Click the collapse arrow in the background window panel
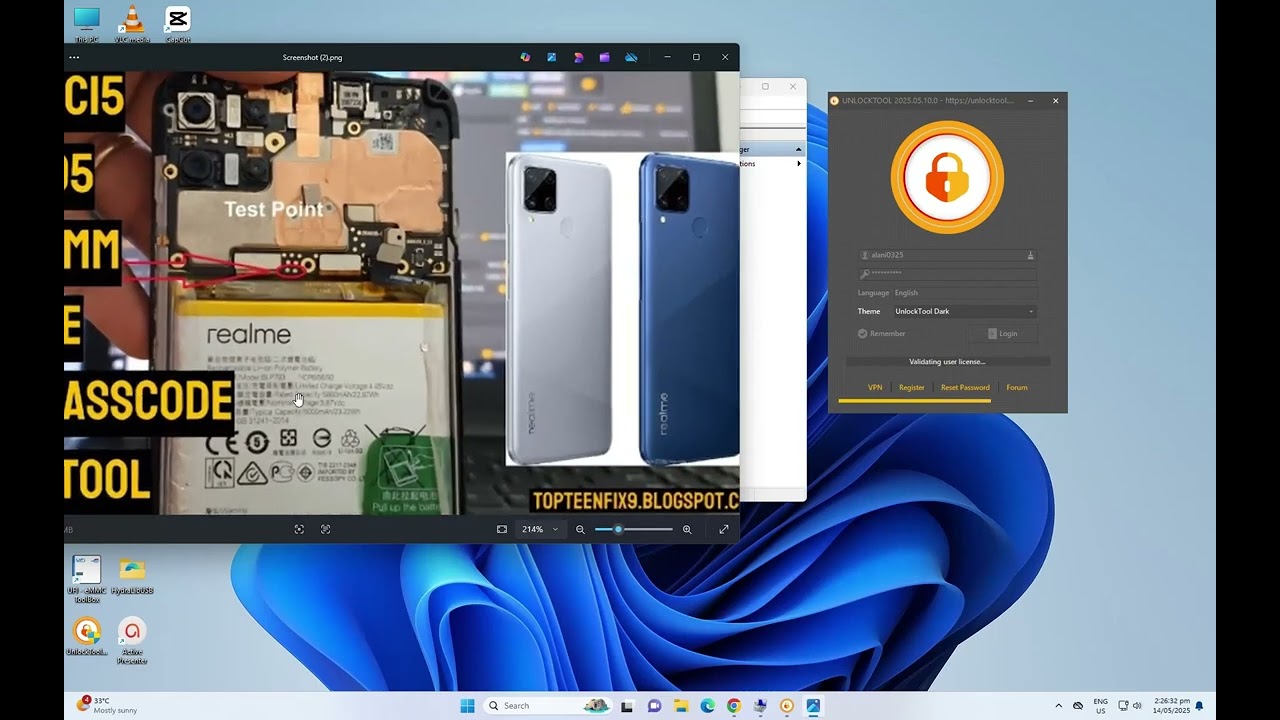Image resolution: width=1280 pixels, height=720 pixels. point(798,149)
